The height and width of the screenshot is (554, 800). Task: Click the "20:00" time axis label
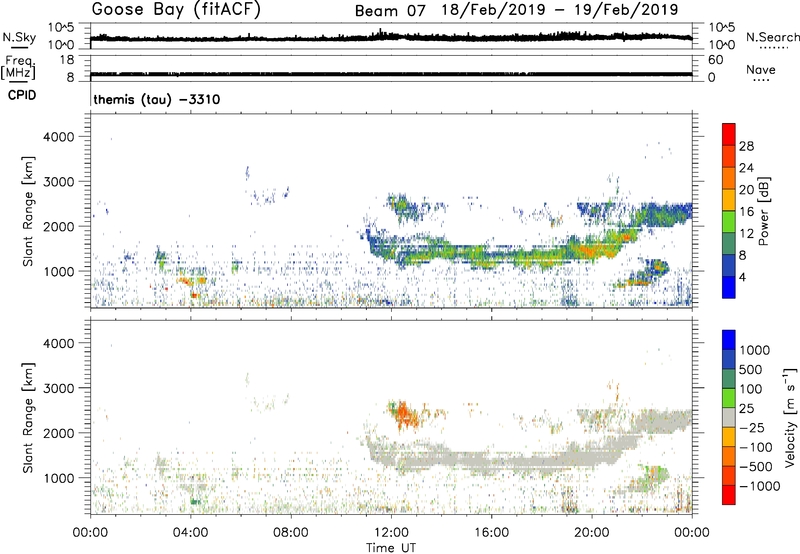coord(592,533)
